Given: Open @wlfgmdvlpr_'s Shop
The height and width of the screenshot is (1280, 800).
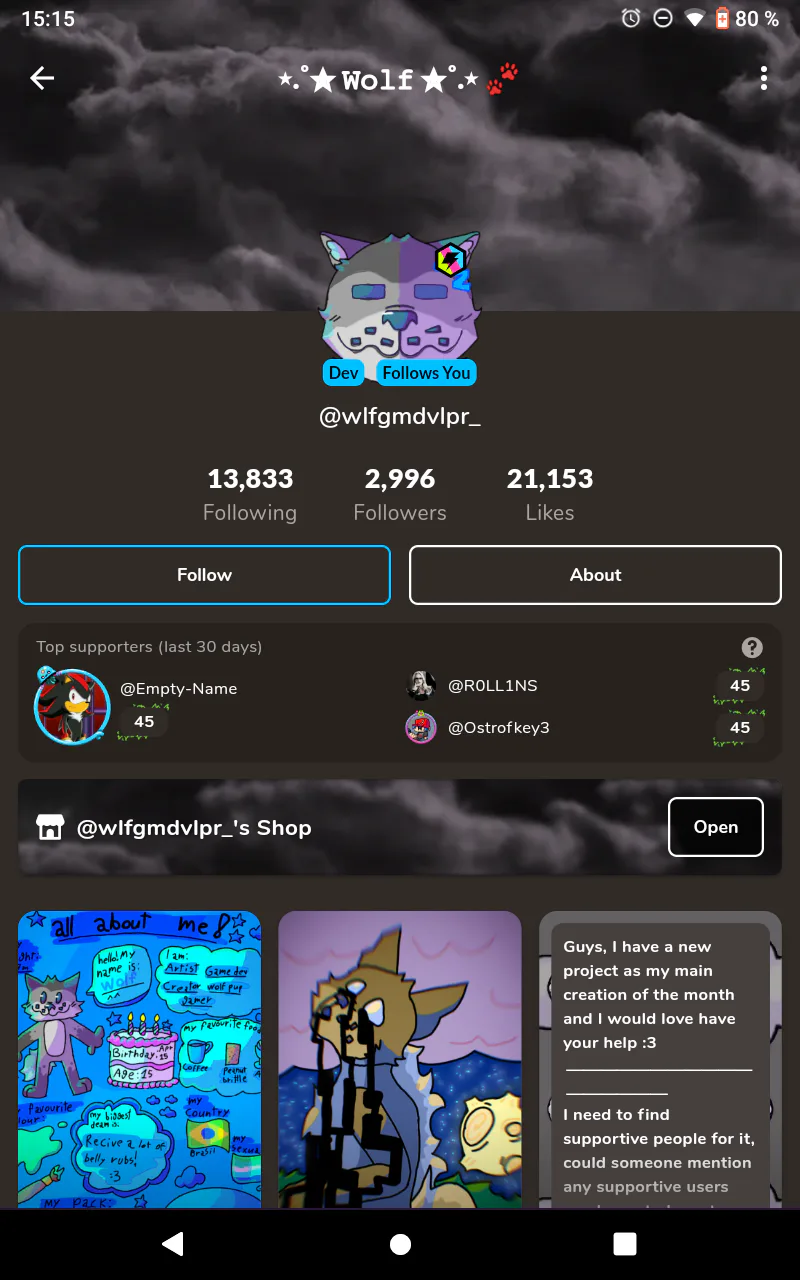Looking at the screenshot, I should coord(716,827).
